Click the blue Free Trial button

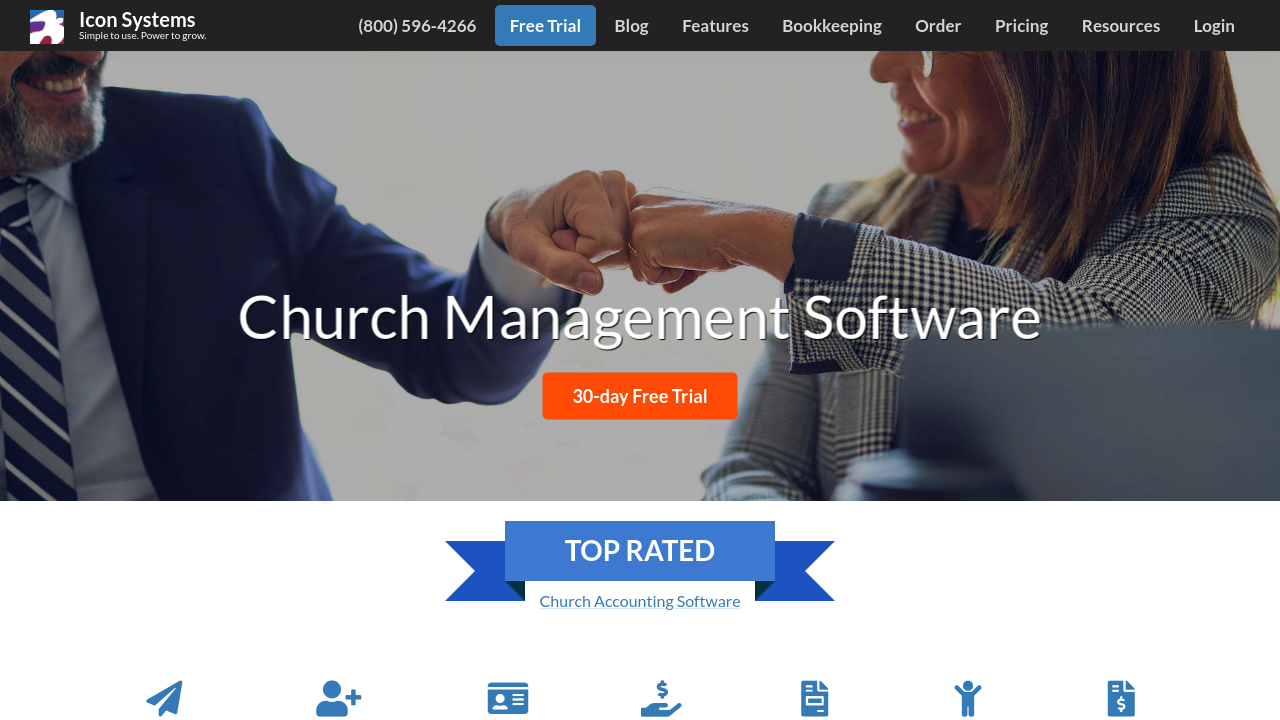coord(545,26)
